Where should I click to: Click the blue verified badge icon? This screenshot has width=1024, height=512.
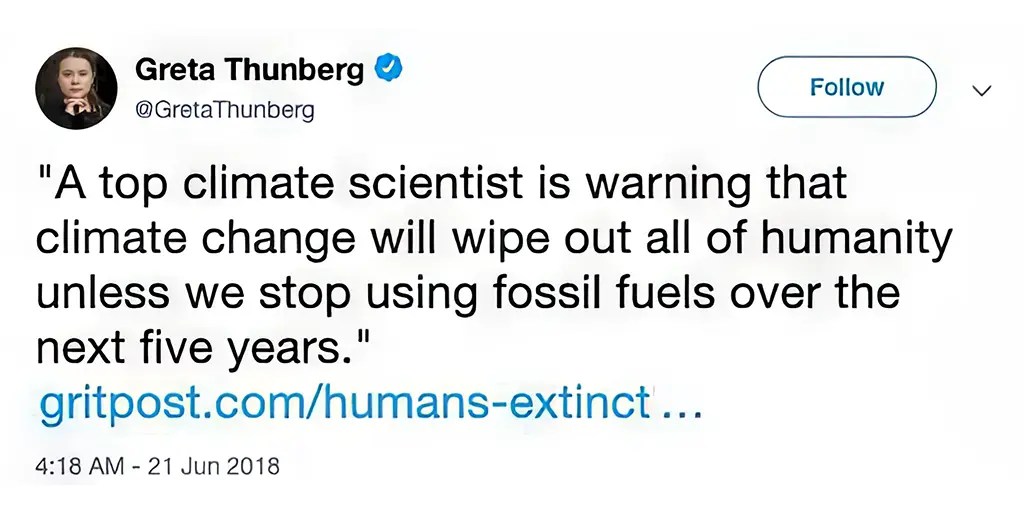[x=388, y=69]
